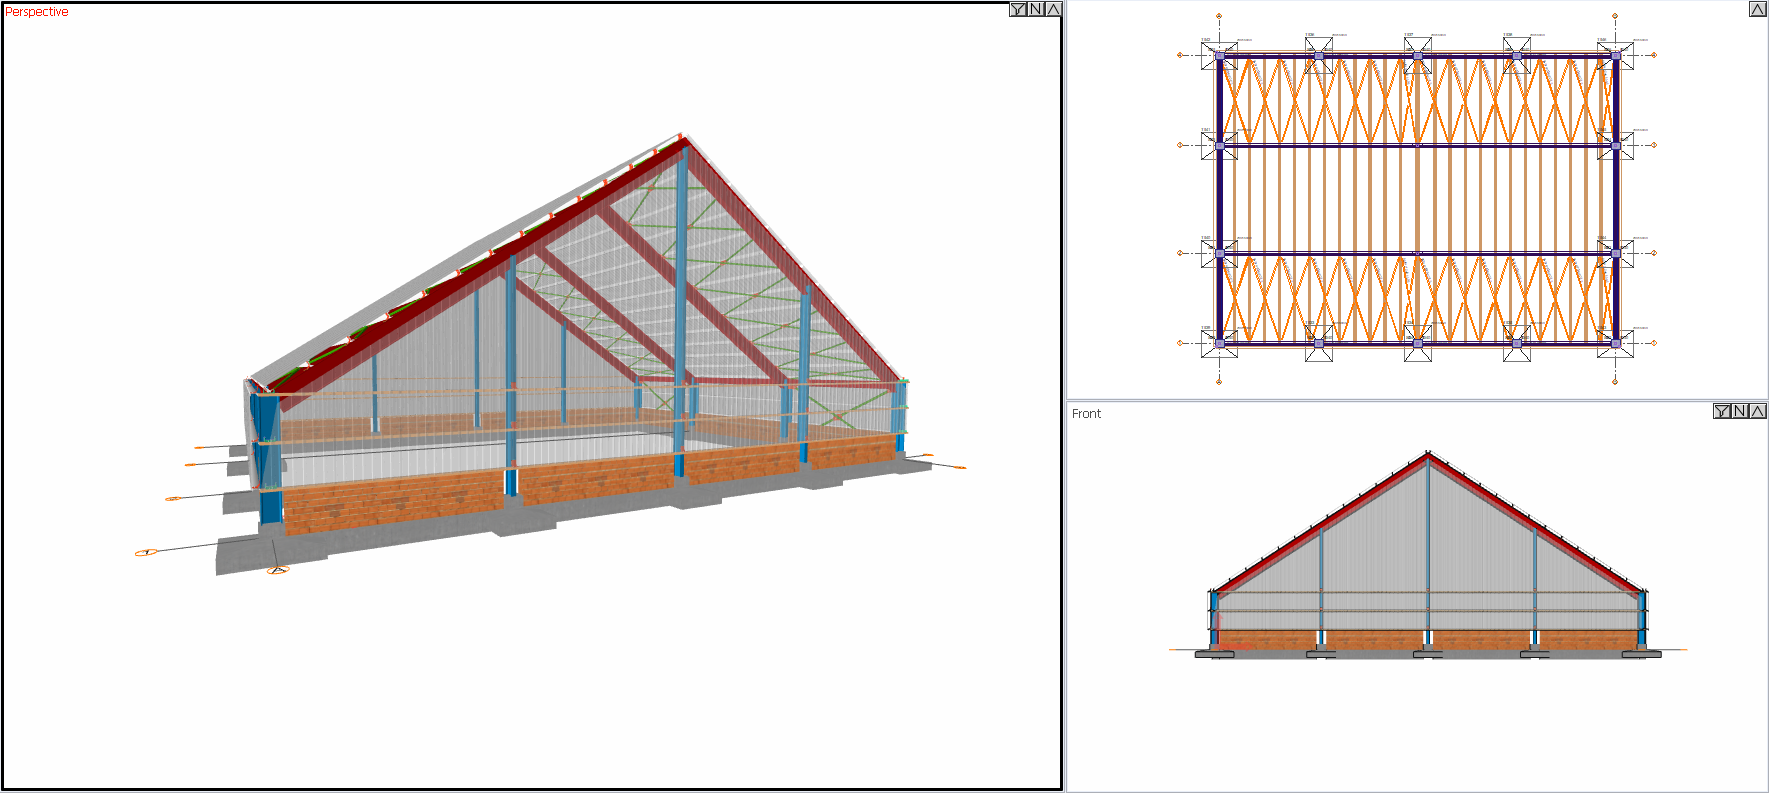Click the N button in Front viewport
The width and height of the screenshot is (1769, 793).
pos(1740,411)
